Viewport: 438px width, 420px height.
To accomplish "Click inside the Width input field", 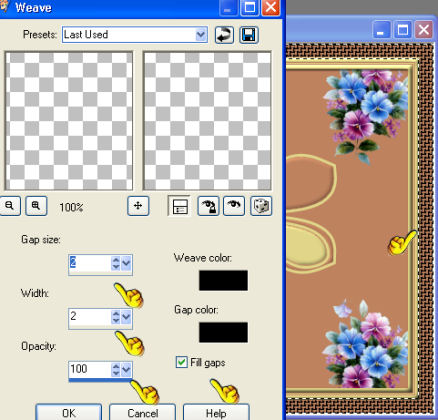I will click(89, 317).
